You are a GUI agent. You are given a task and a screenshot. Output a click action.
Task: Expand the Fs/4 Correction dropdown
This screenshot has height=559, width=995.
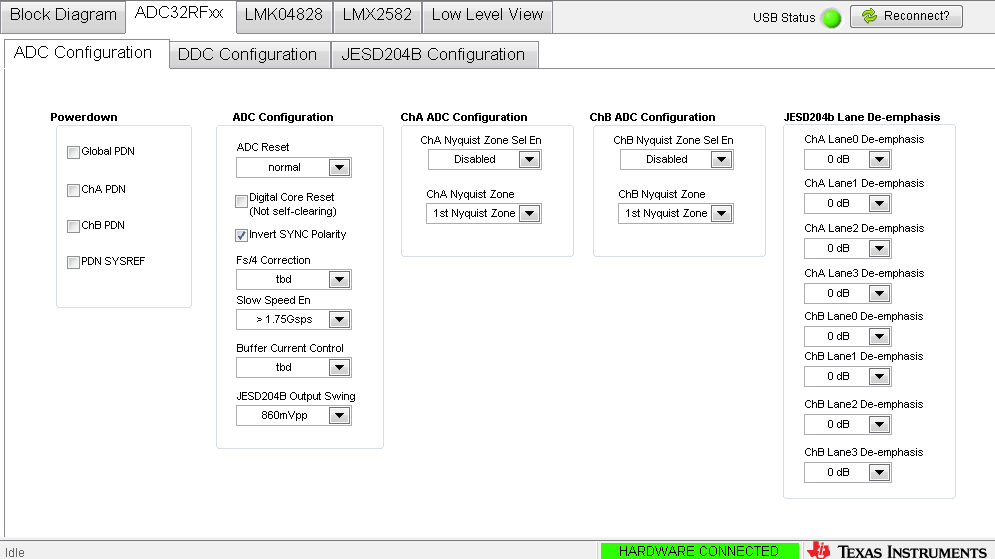tap(339, 279)
